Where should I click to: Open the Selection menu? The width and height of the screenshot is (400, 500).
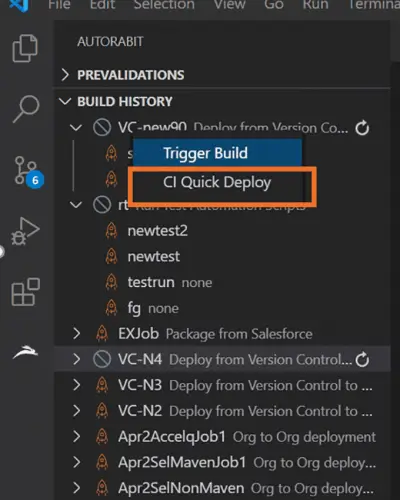164,5
